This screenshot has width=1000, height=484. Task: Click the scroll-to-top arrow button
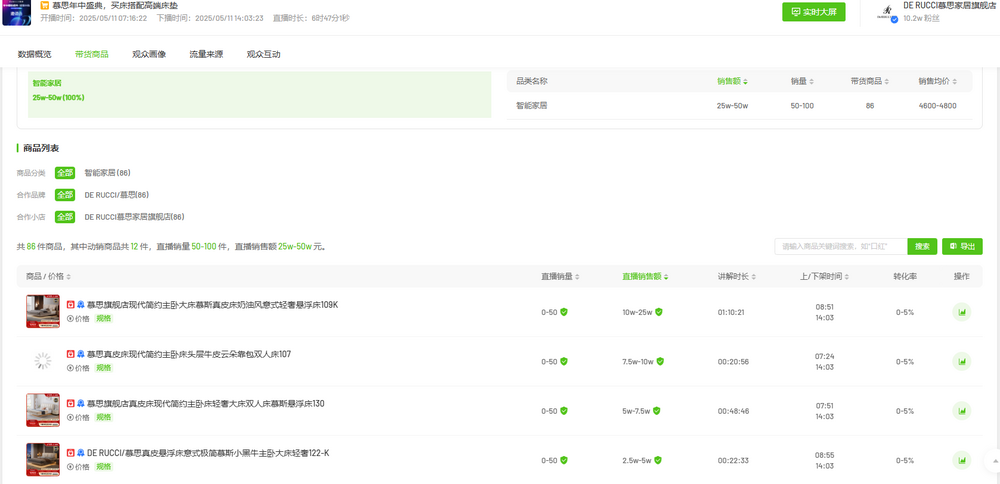pos(994,460)
